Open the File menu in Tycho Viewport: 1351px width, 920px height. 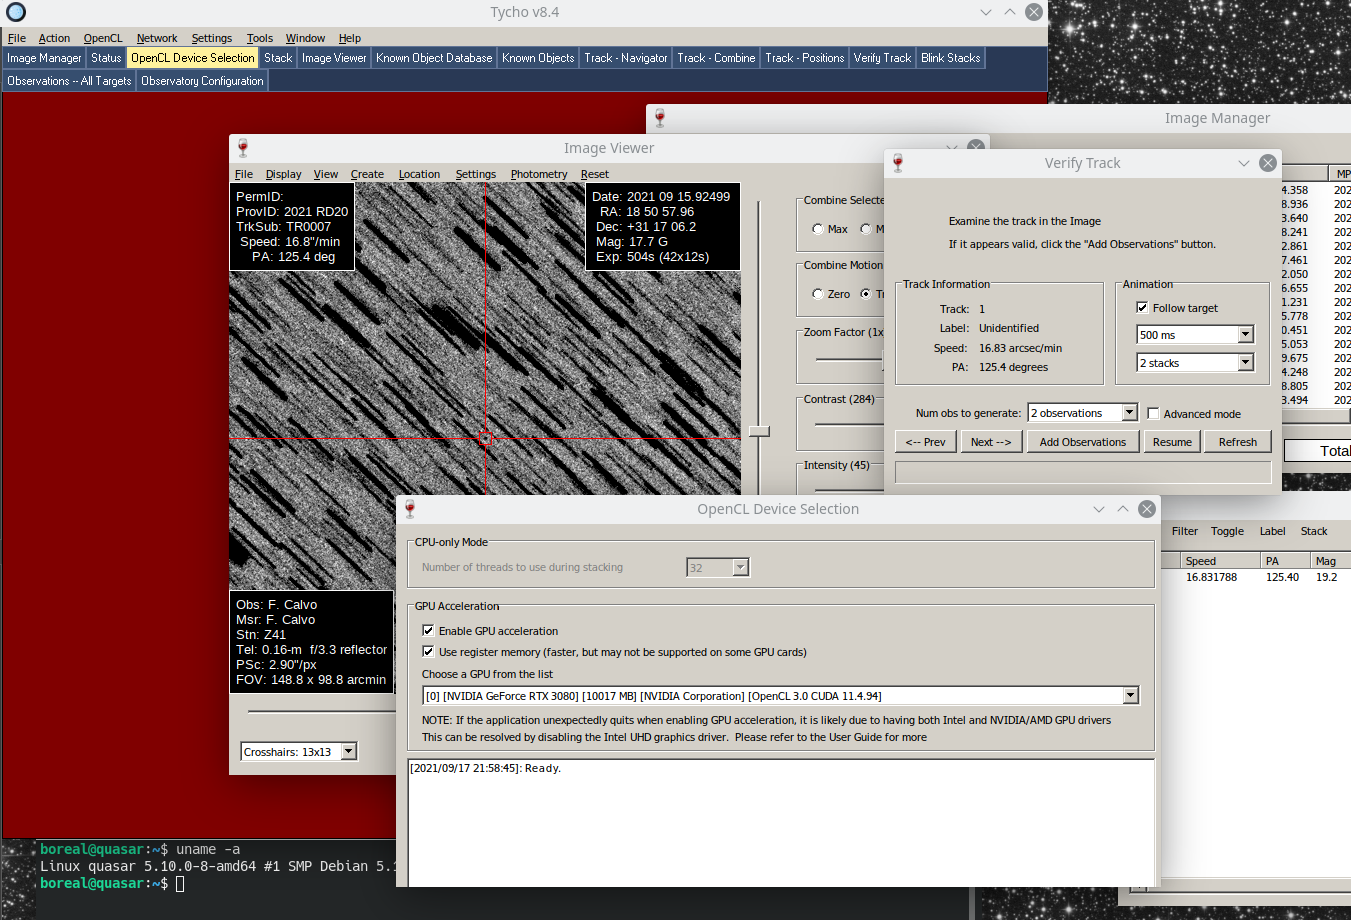[x=17, y=38]
